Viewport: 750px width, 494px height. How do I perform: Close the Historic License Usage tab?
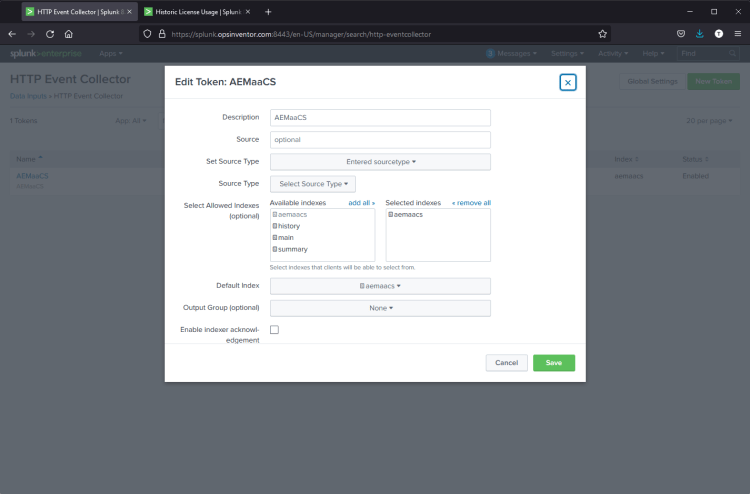[x=248, y=12]
